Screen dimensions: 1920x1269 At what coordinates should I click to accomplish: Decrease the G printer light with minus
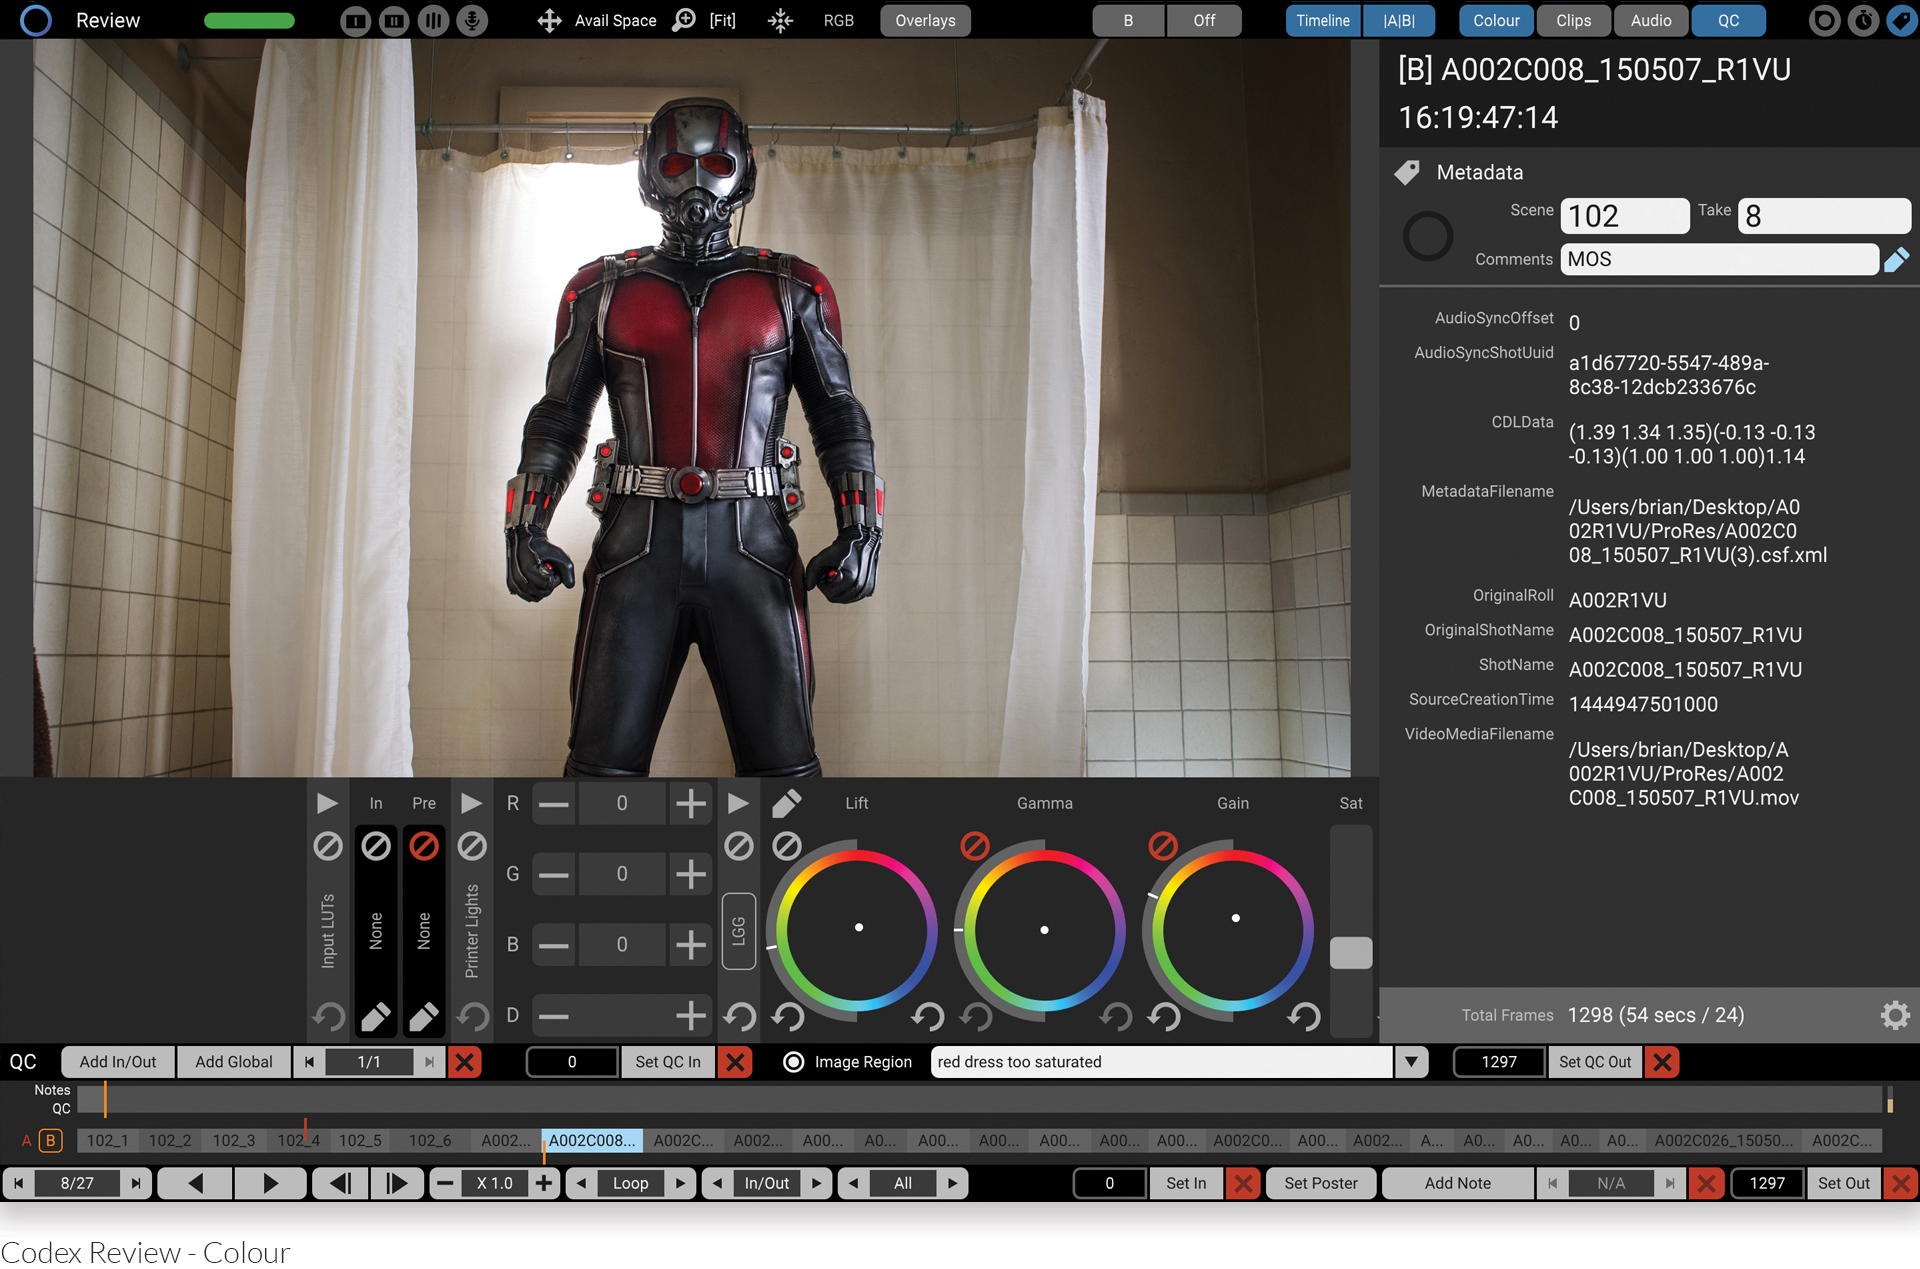[x=553, y=875]
